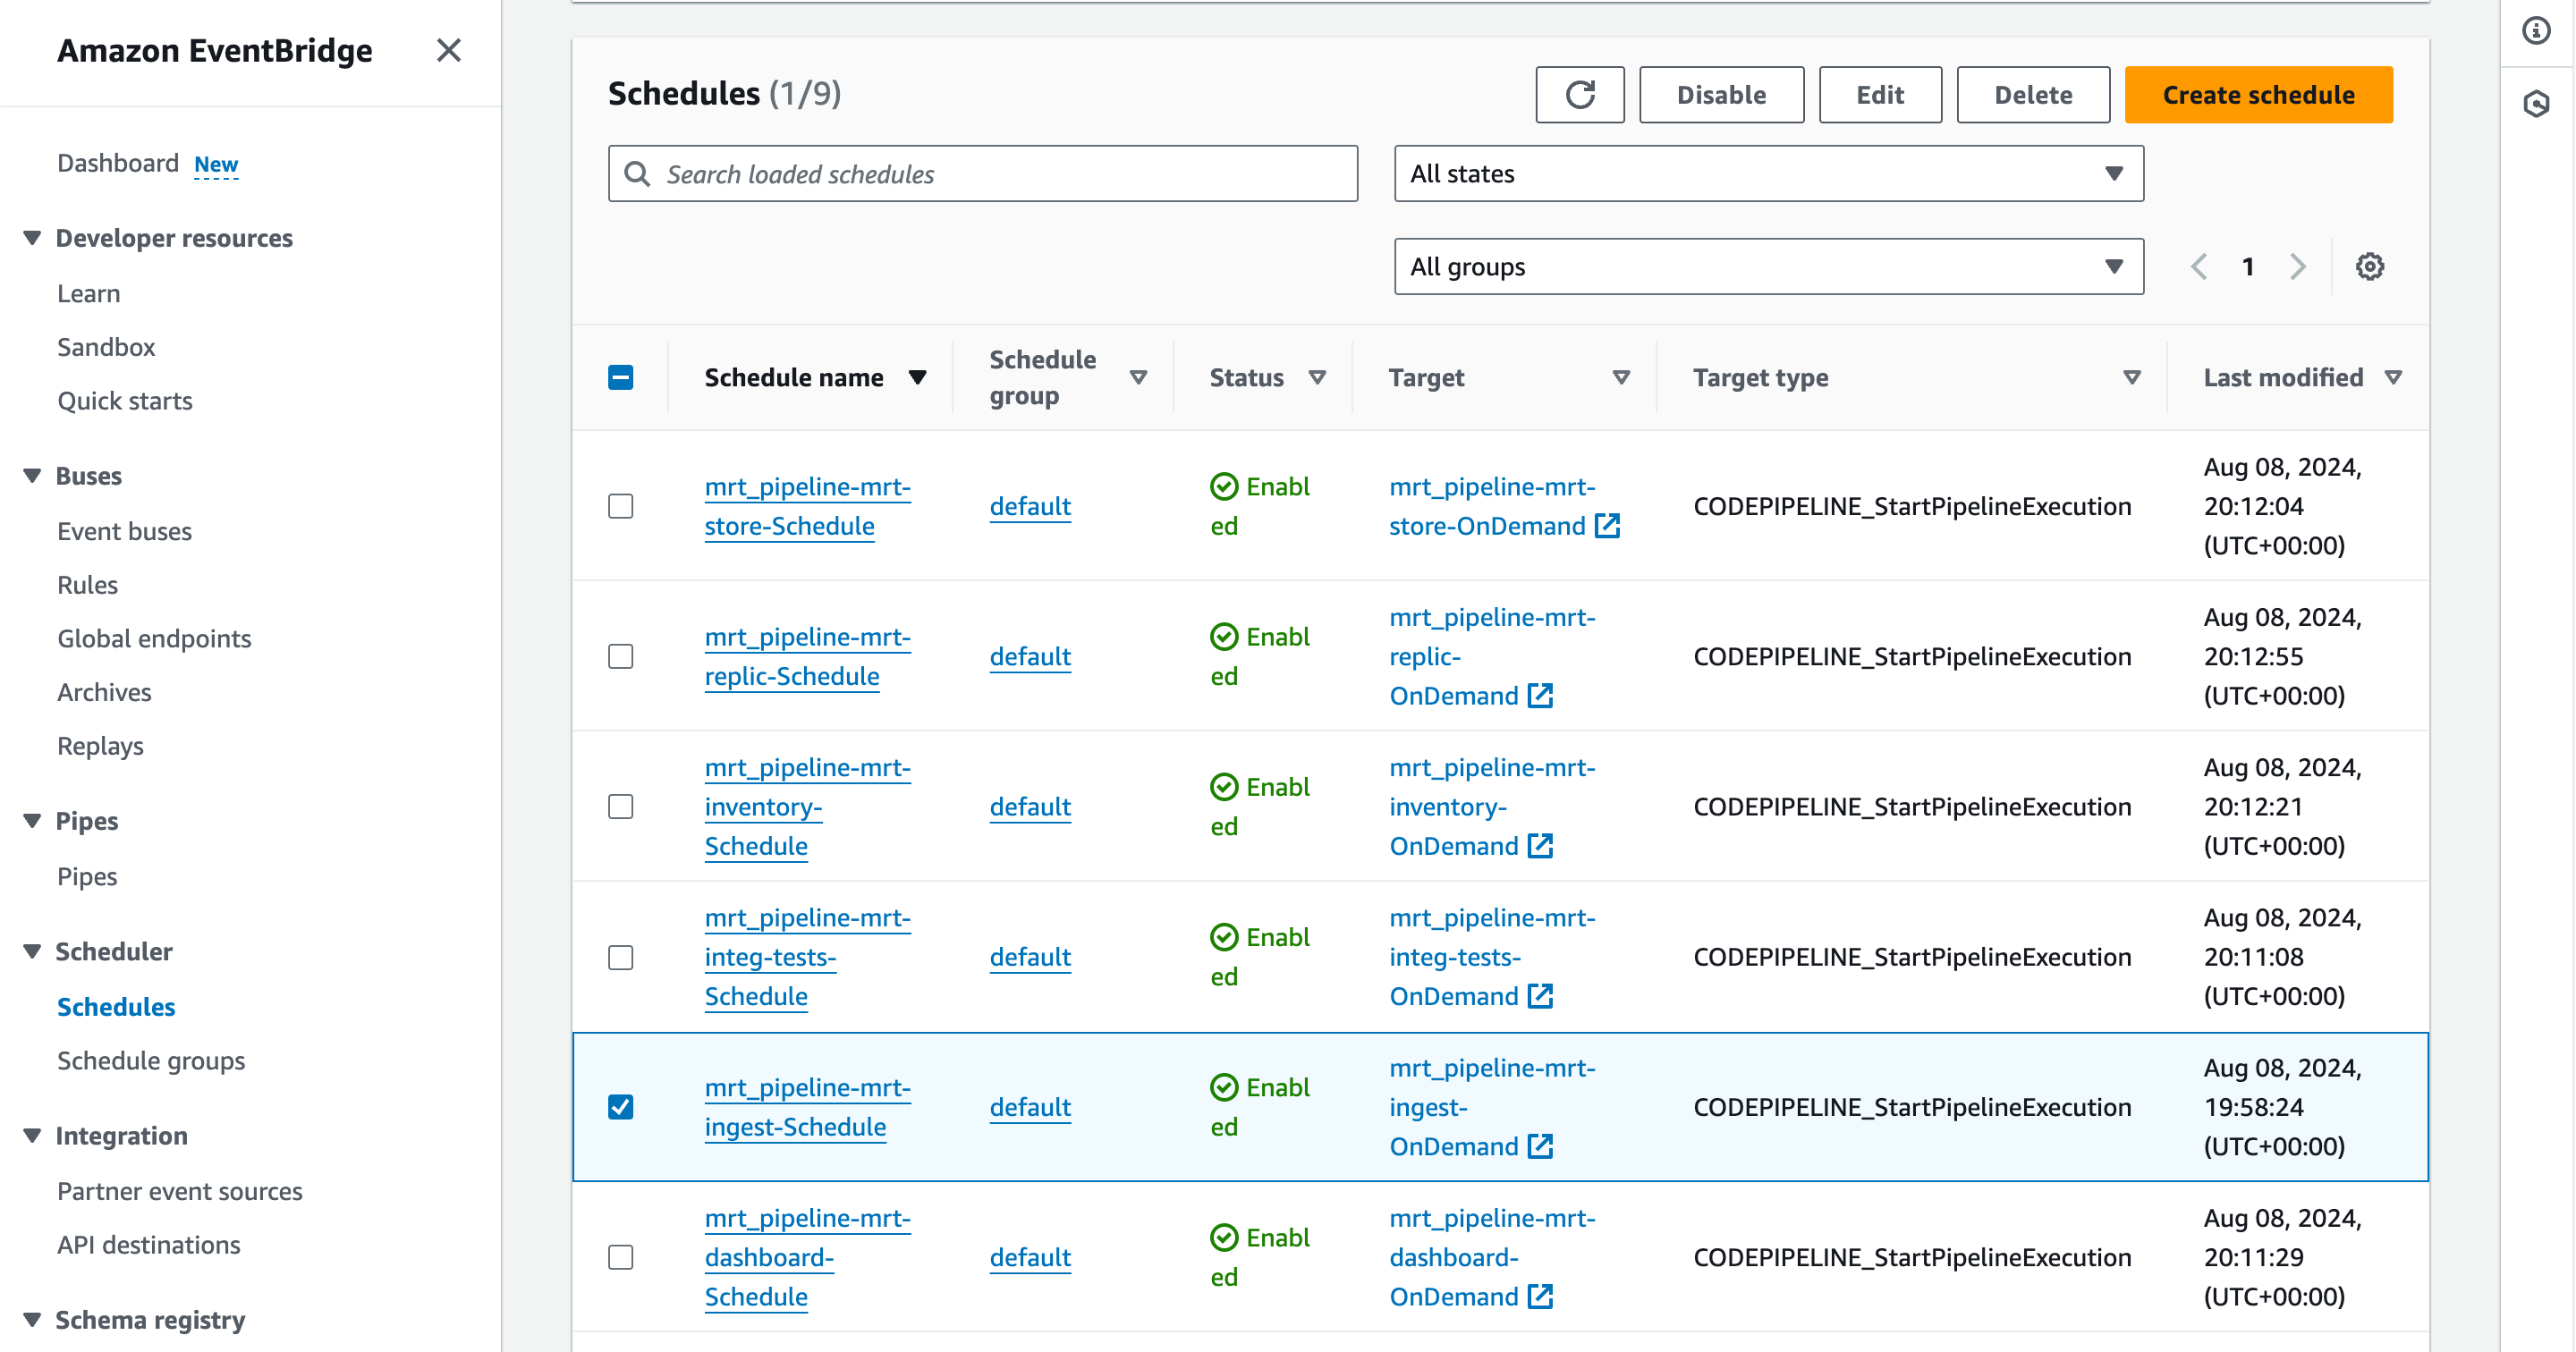Image resolution: width=2576 pixels, height=1352 pixels.
Task: Click the Schedules sidebar item
Action: 116,1007
